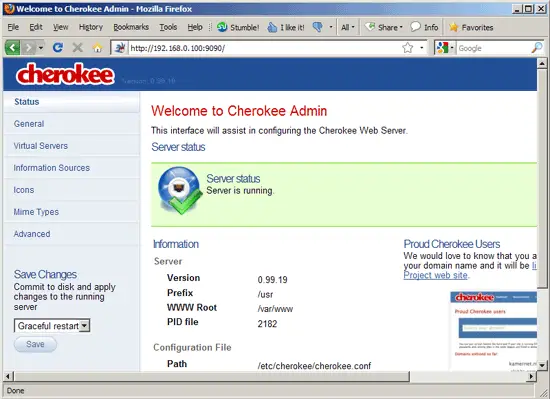
Task: Click the Home icon in toolbar
Action: pos(98,48)
